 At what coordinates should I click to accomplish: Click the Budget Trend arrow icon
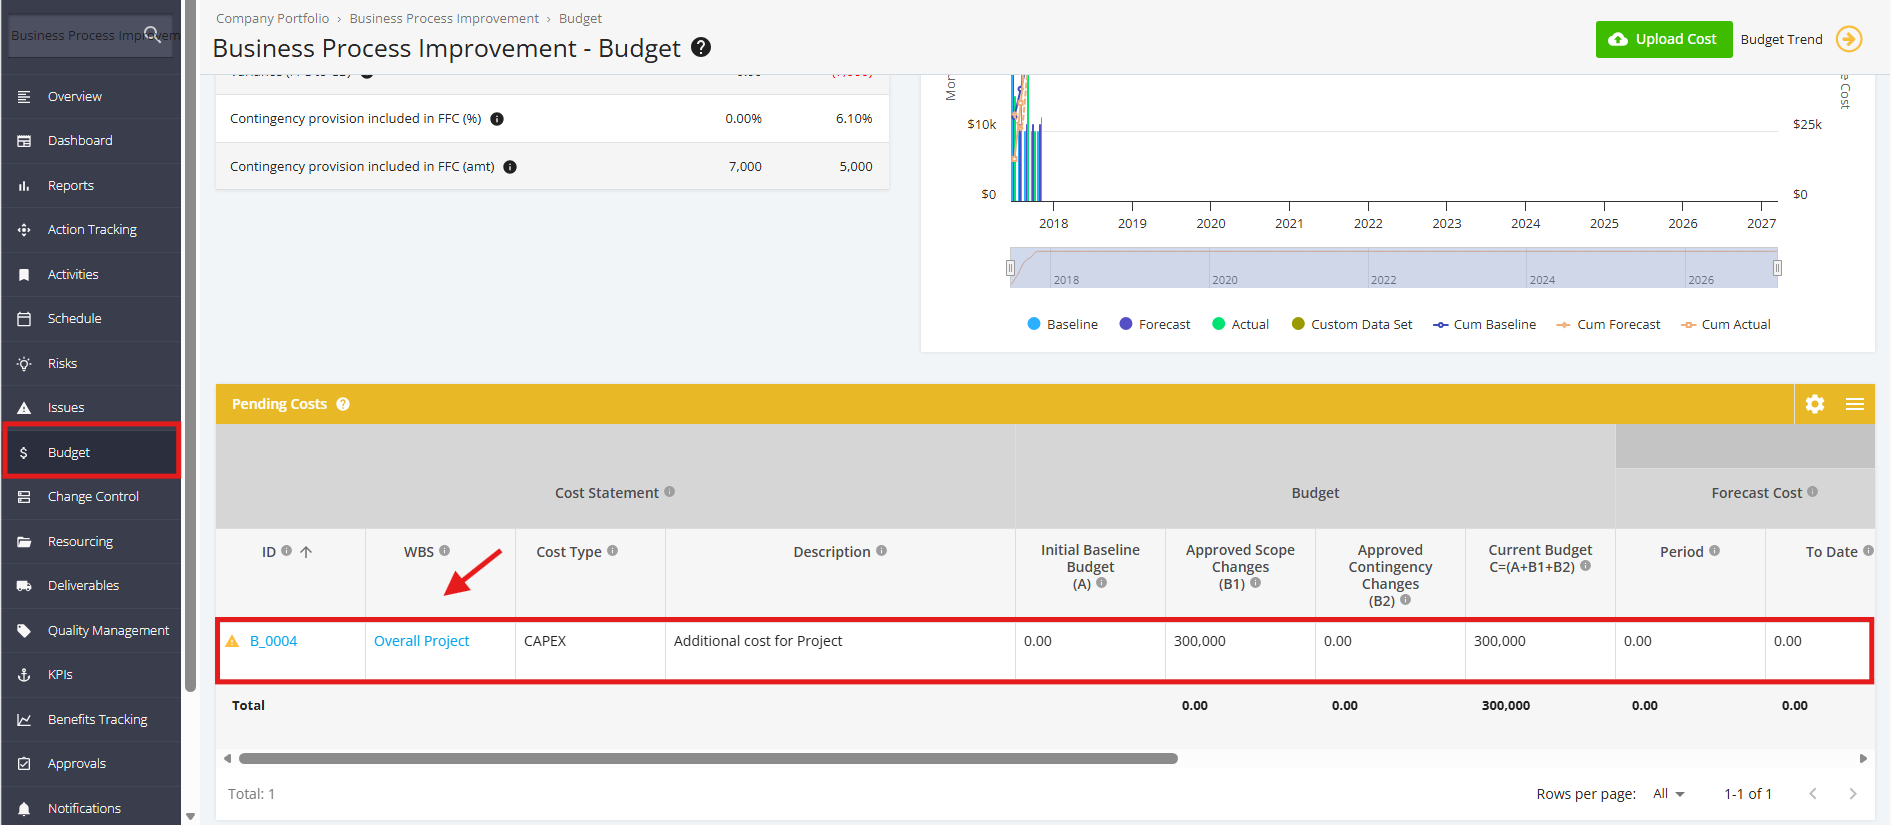(1849, 39)
